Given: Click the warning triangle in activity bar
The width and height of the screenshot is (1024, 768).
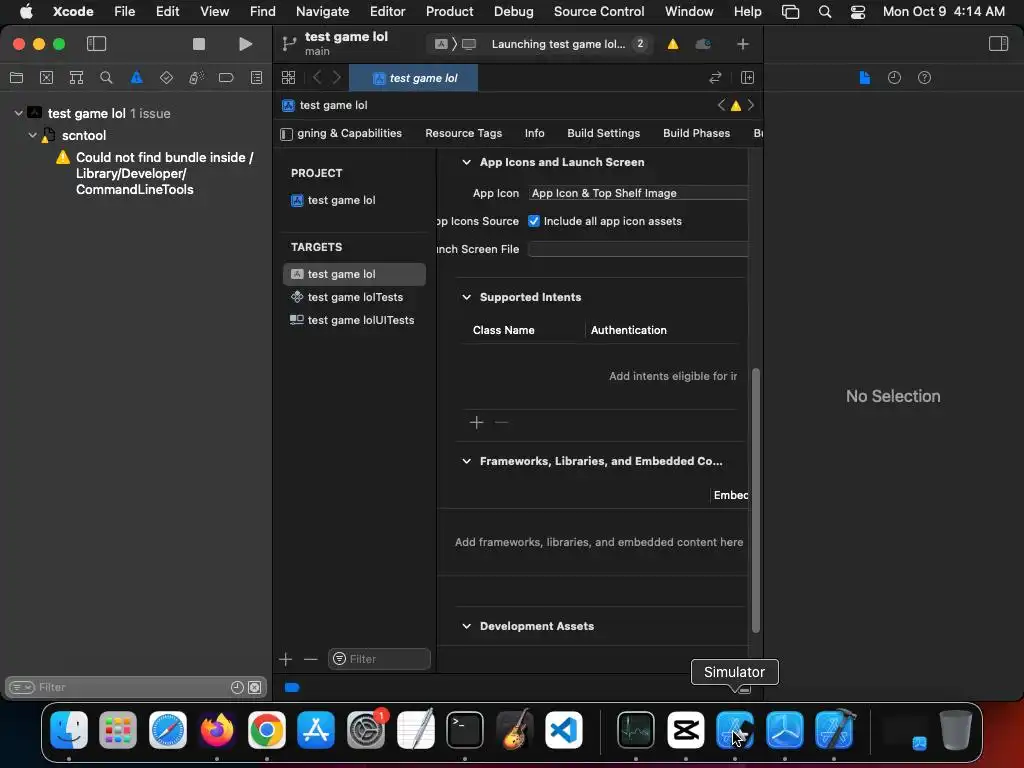Looking at the screenshot, I should tap(673, 44).
